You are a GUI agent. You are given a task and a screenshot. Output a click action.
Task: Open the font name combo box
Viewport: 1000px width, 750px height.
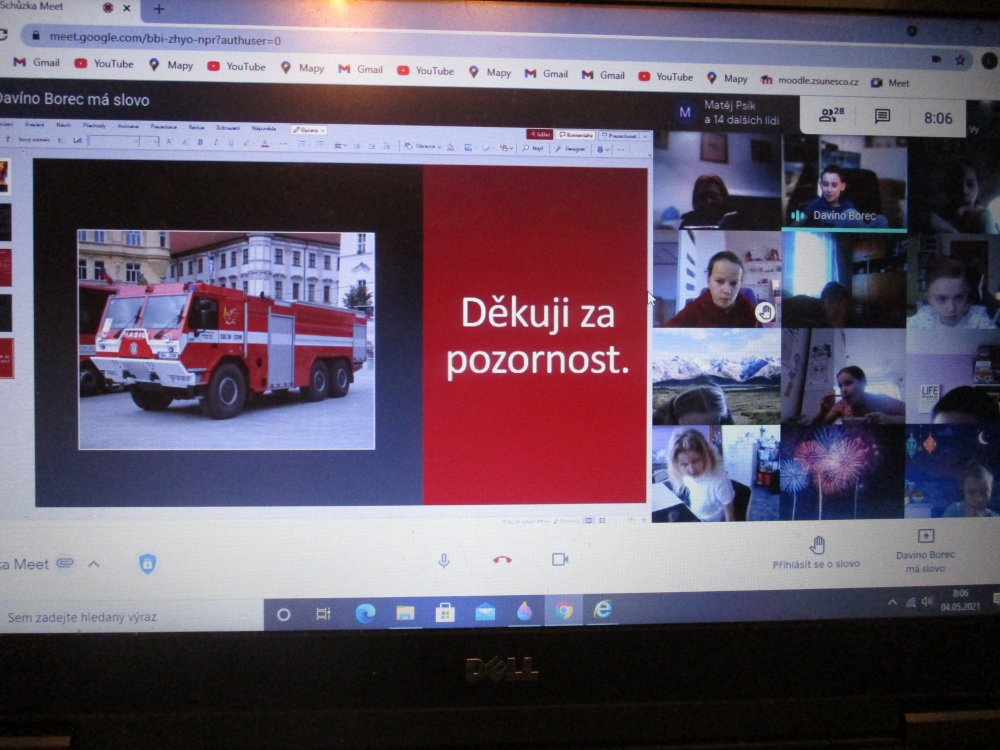click(114, 142)
